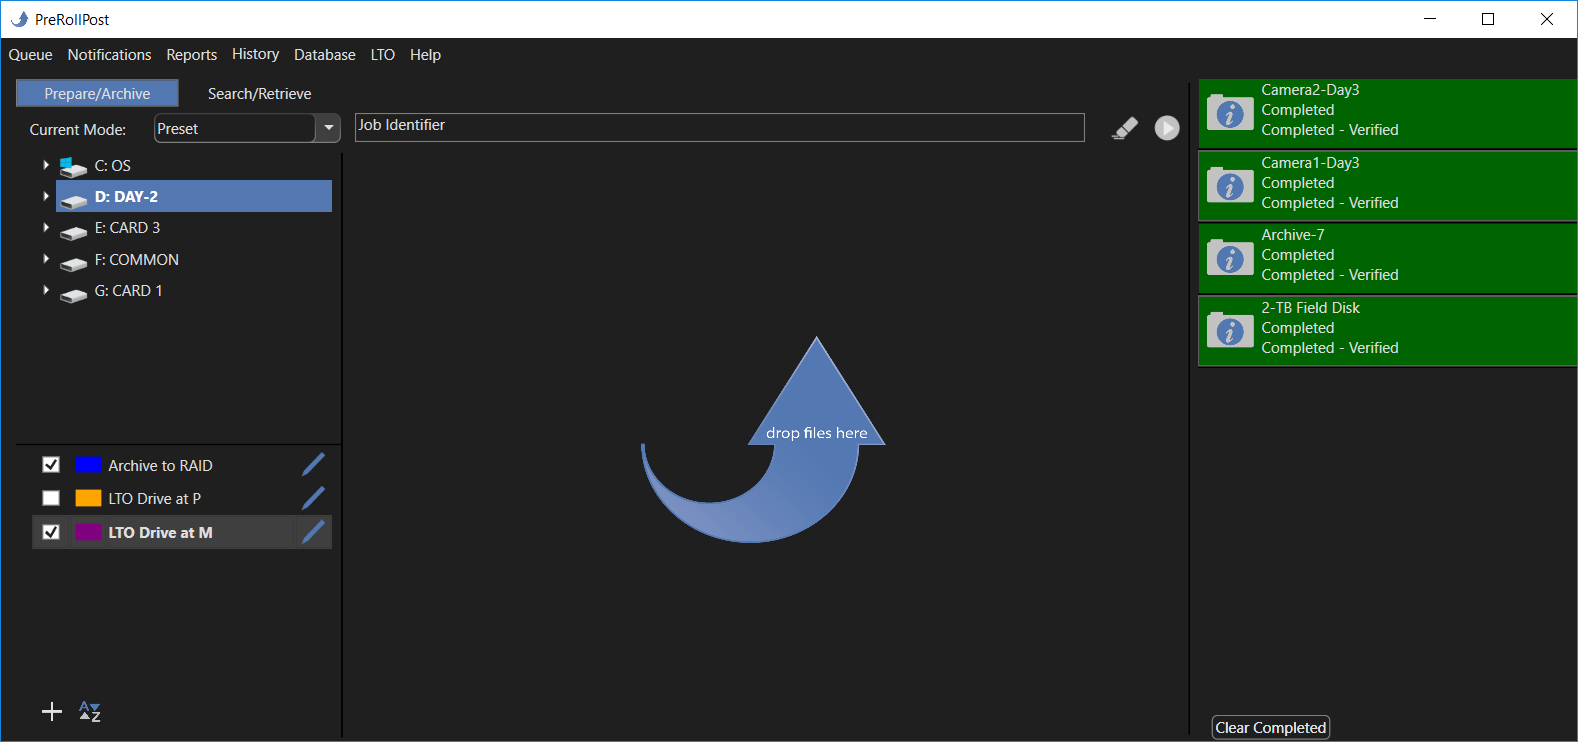1578x742 pixels.
Task: Click the plus add destination icon
Action: pos(52,711)
